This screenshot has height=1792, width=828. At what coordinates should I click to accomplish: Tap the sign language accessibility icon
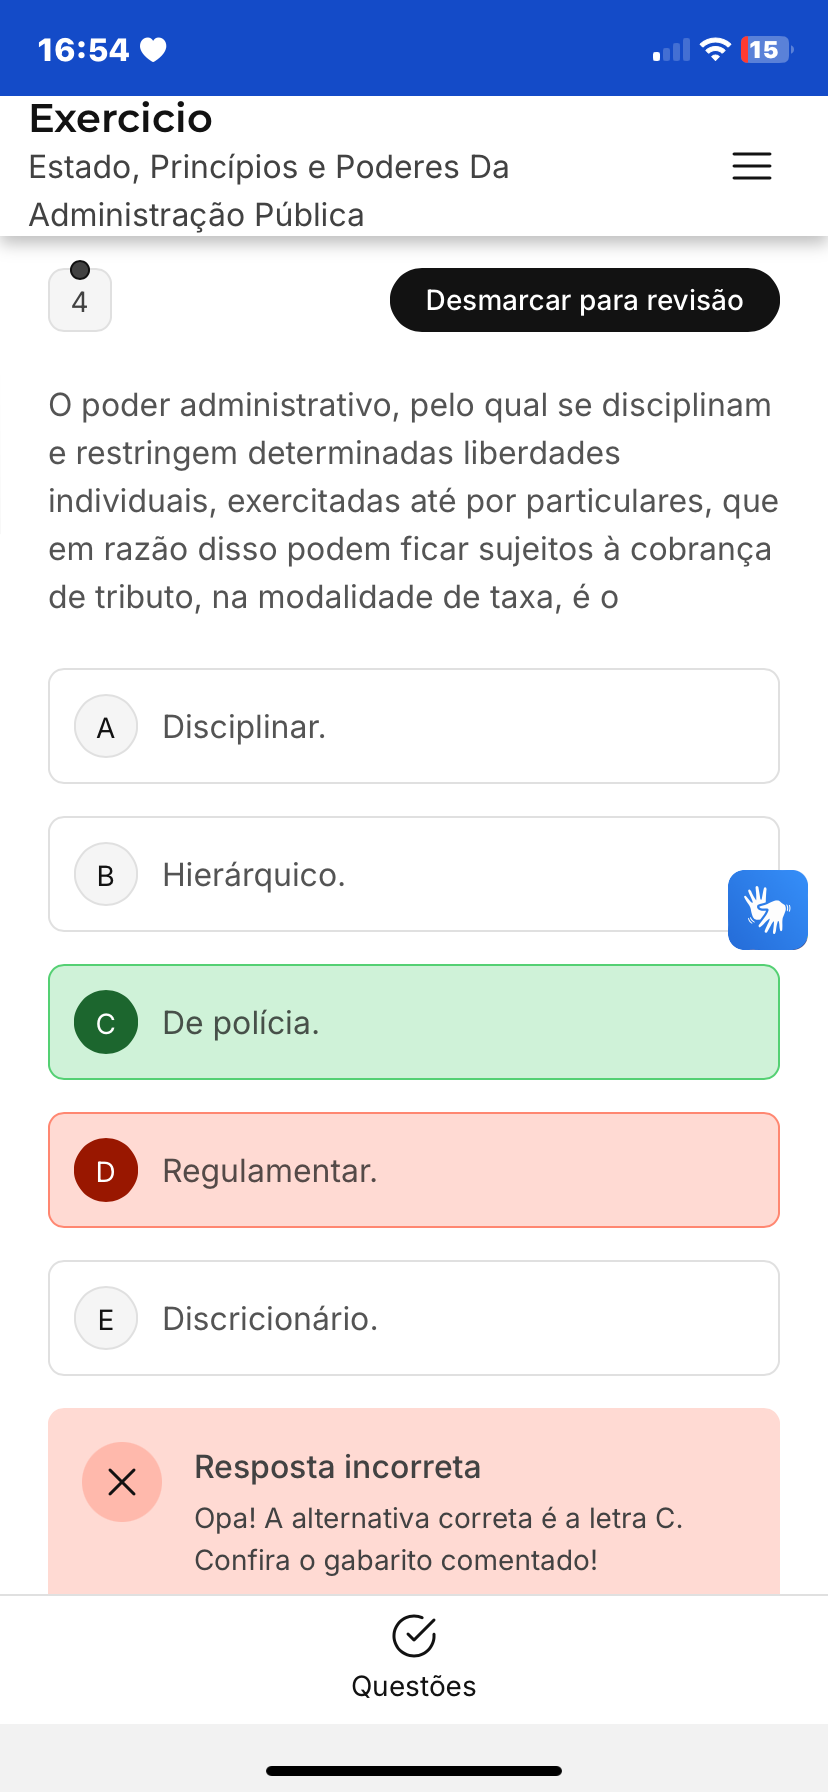(x=767, y=909)
